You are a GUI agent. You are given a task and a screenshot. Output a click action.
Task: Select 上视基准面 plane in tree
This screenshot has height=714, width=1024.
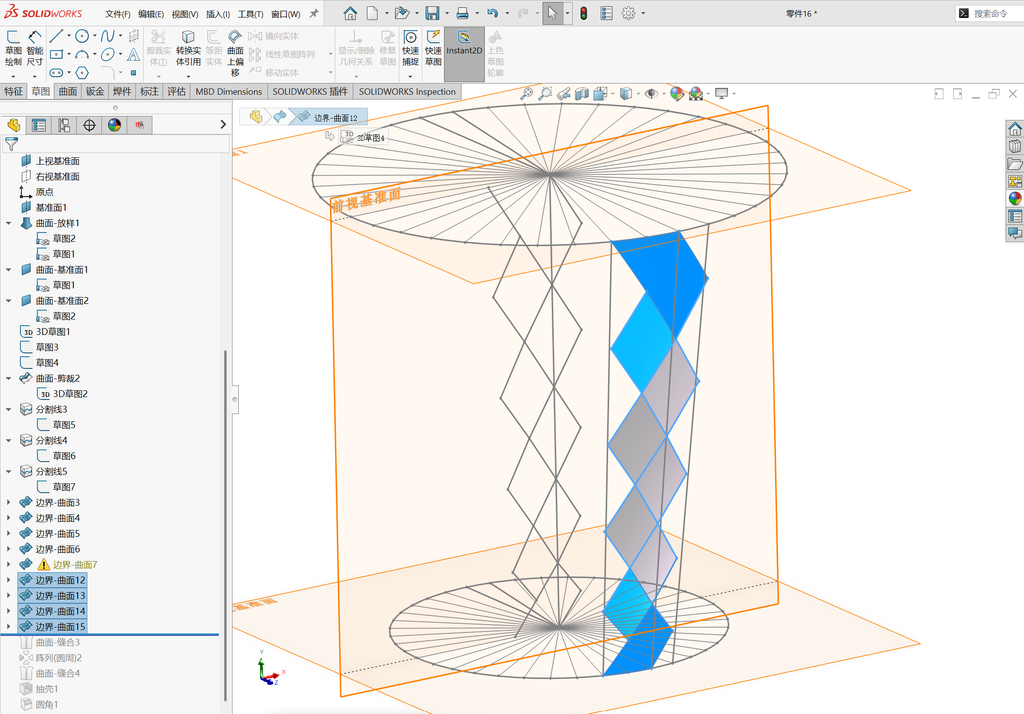pyautogui.click(x=57, y=161)
